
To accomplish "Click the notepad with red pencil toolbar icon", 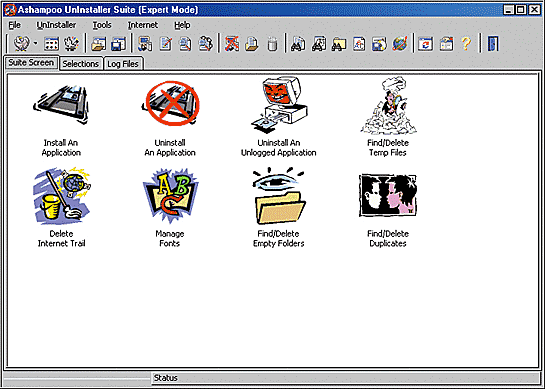I will (x=166, y=44).
